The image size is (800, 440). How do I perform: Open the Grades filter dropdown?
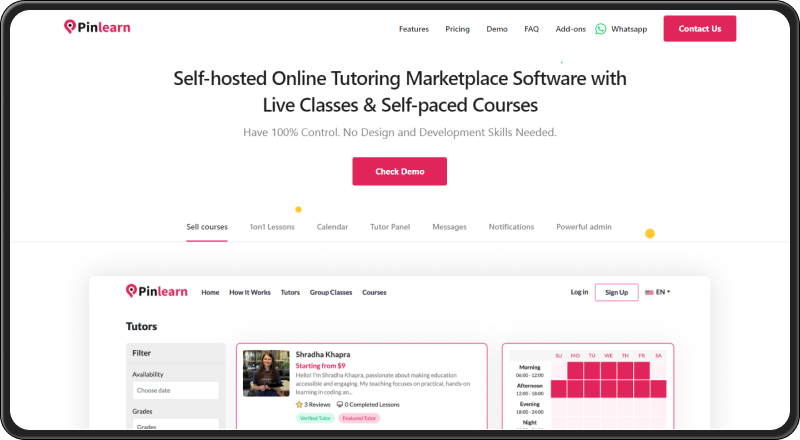click(175, 427)
